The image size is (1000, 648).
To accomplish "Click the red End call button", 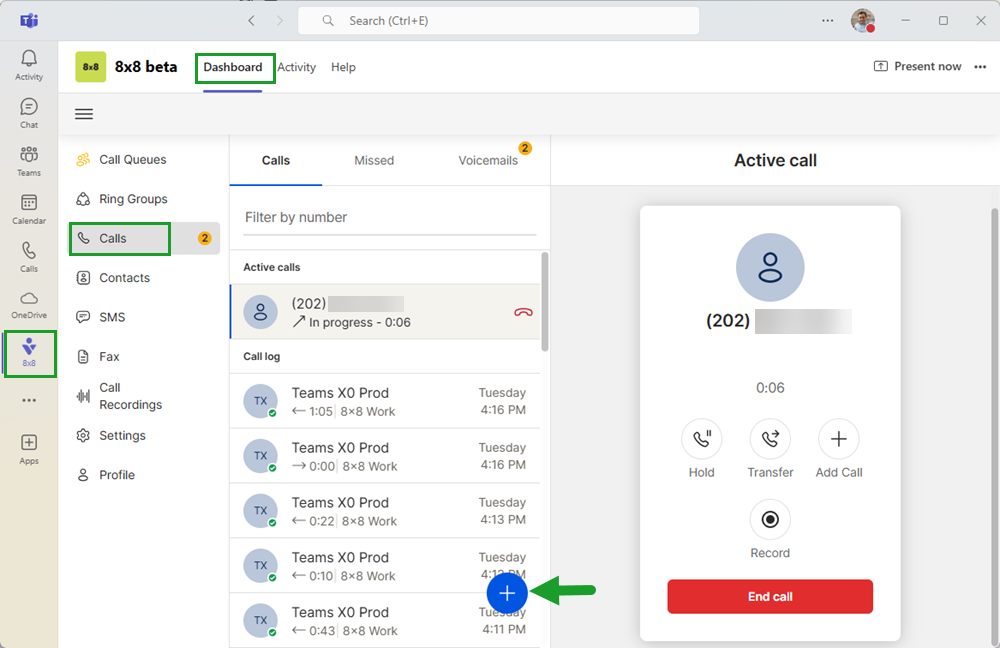I will tap(770, 597).
